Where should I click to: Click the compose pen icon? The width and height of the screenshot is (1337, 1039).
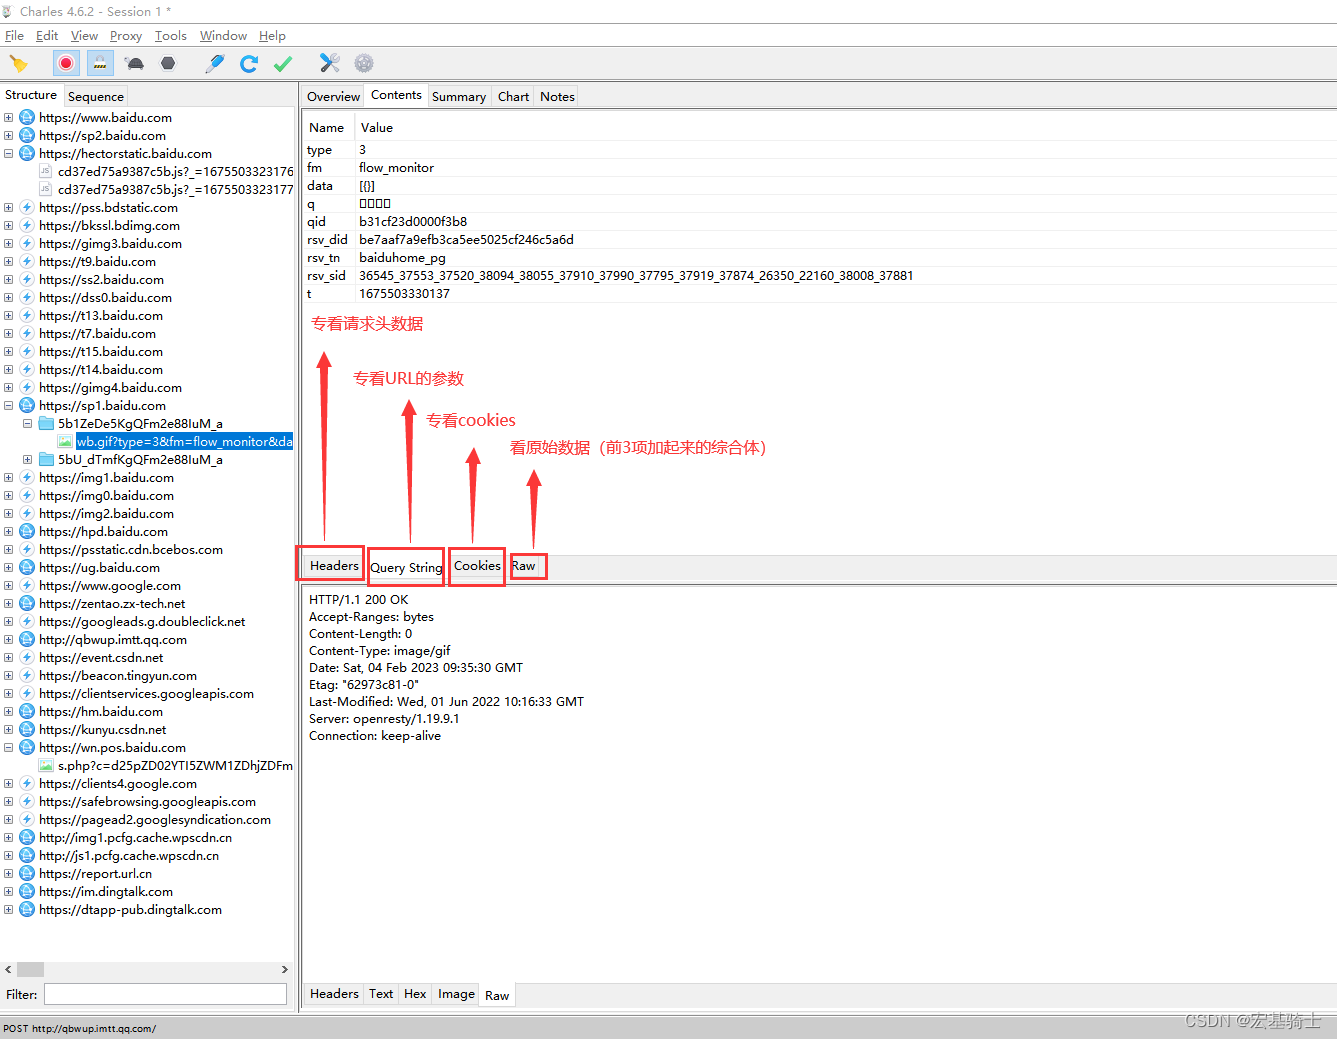(215, 64)
